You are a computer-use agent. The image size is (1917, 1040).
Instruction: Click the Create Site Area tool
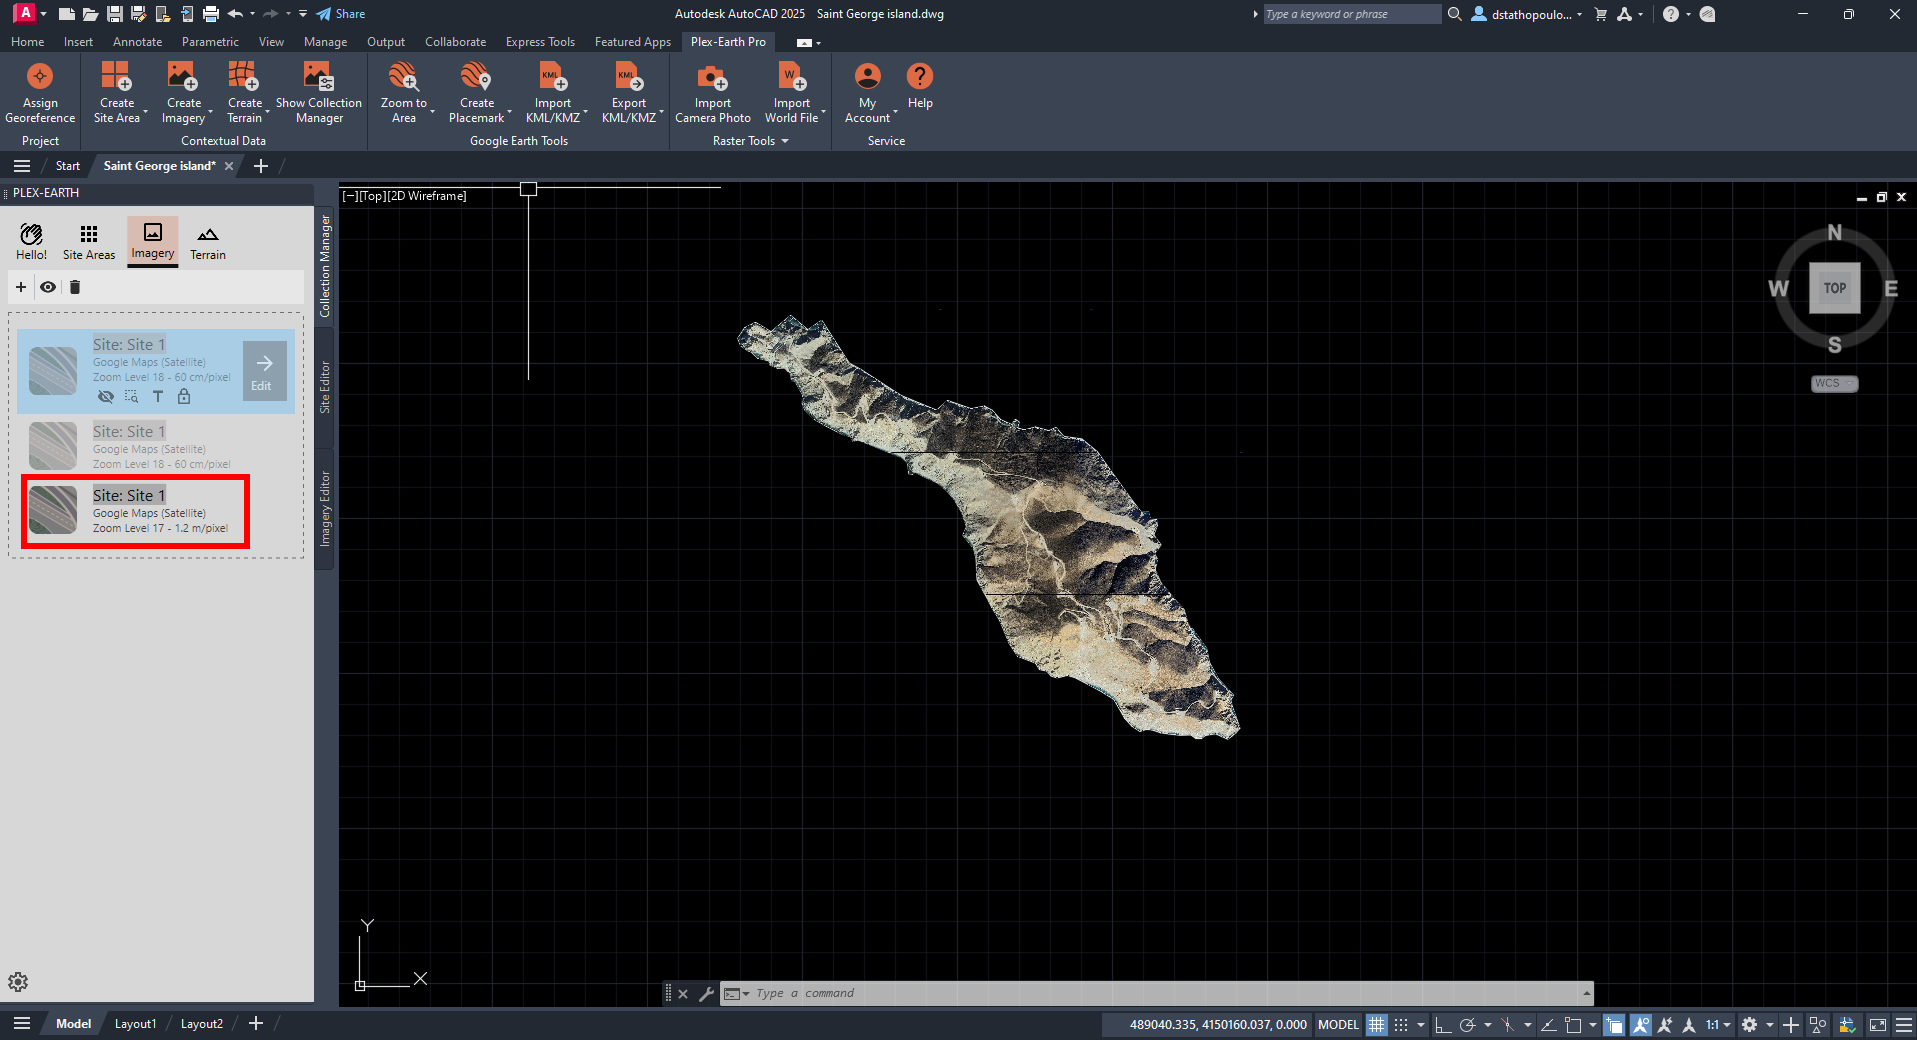click(x=117, y=91)
